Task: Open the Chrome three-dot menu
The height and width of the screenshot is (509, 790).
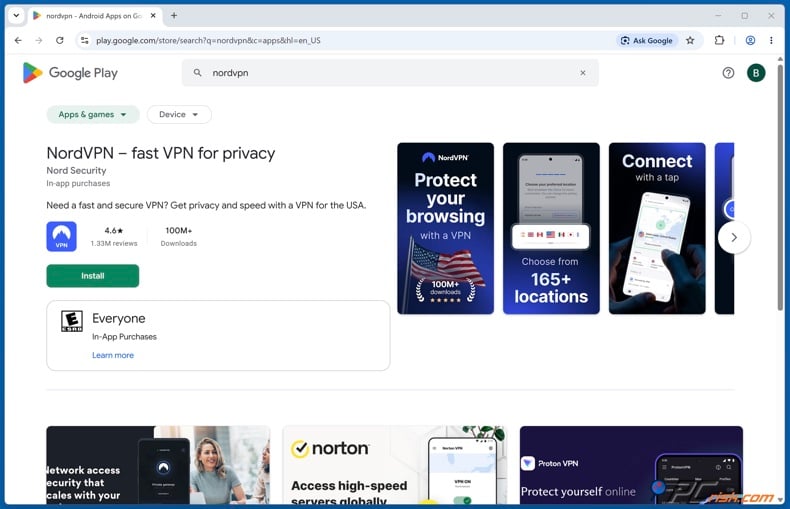Action: pyautogui.click(x=771, y=40)
